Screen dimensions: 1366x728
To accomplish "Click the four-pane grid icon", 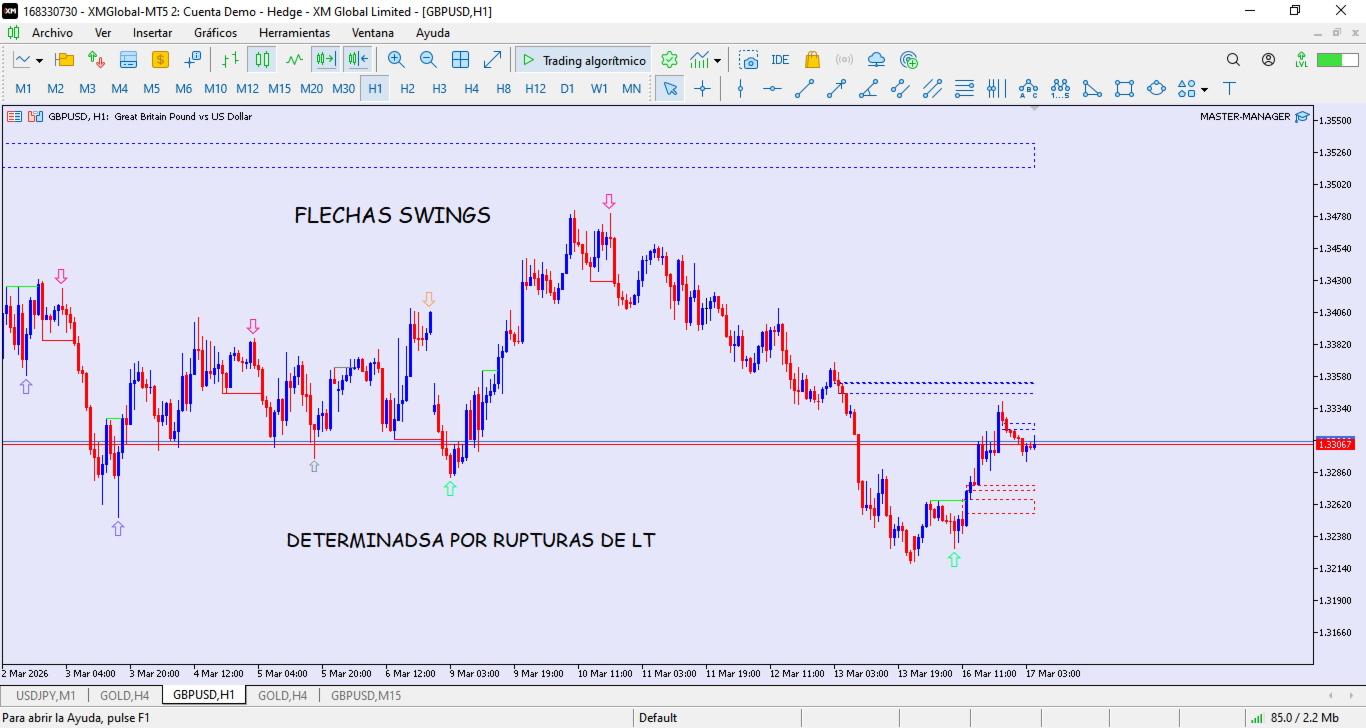I will pos(460,60).
